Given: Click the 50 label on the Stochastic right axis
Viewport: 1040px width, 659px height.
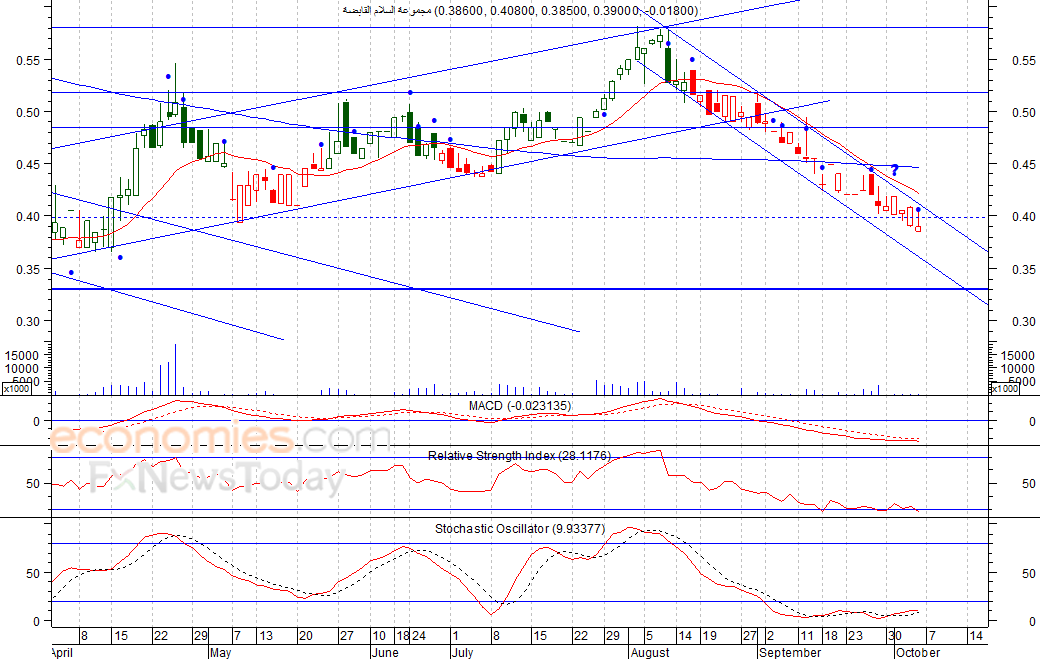Looking at the screenshot, I should coord(1028,573).
